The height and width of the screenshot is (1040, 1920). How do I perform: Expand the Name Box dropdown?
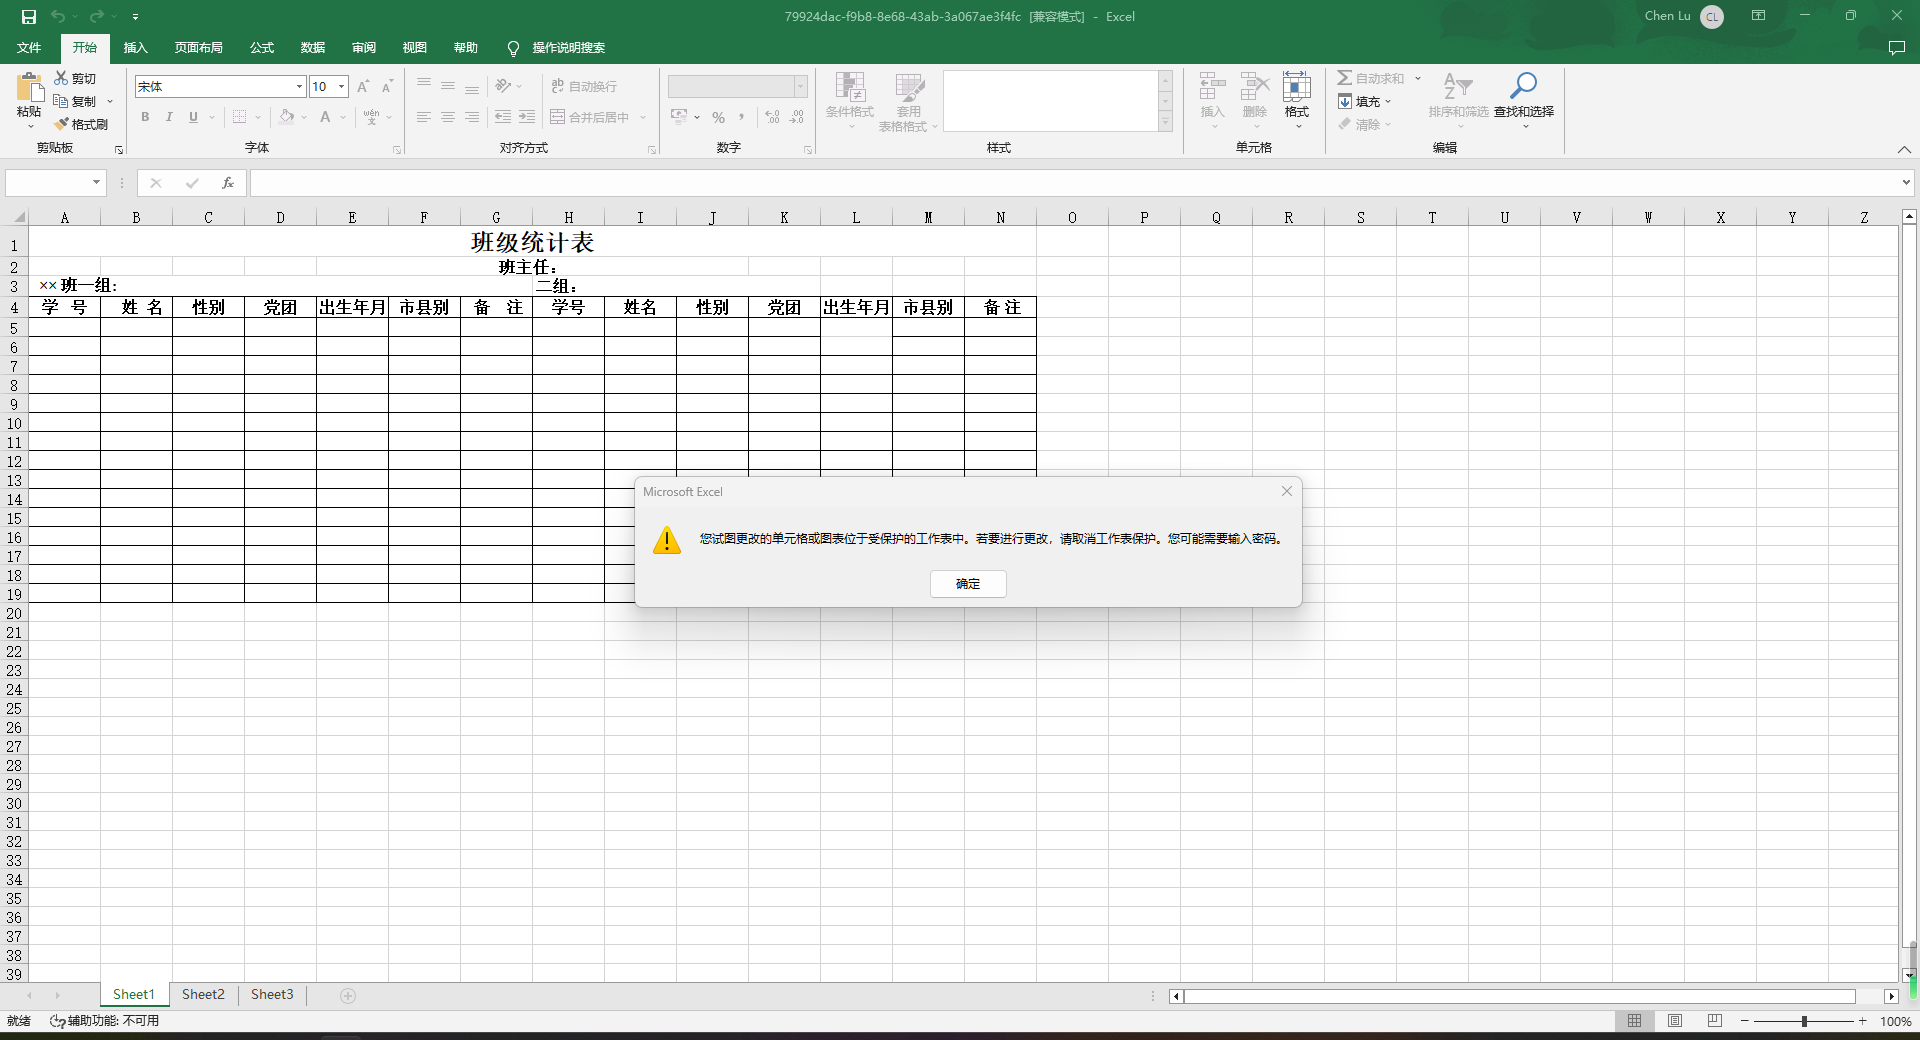[x=96, y=182]
